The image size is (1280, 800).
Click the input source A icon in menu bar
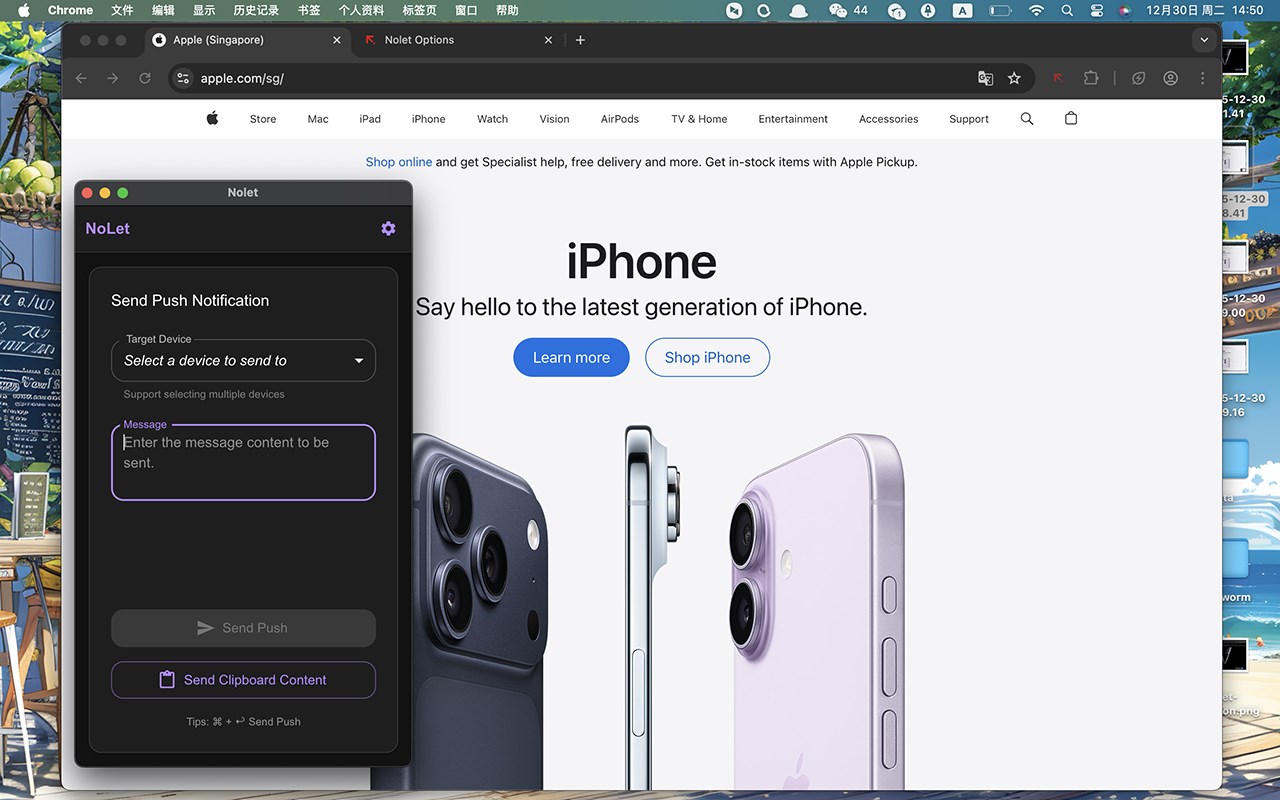963,10
